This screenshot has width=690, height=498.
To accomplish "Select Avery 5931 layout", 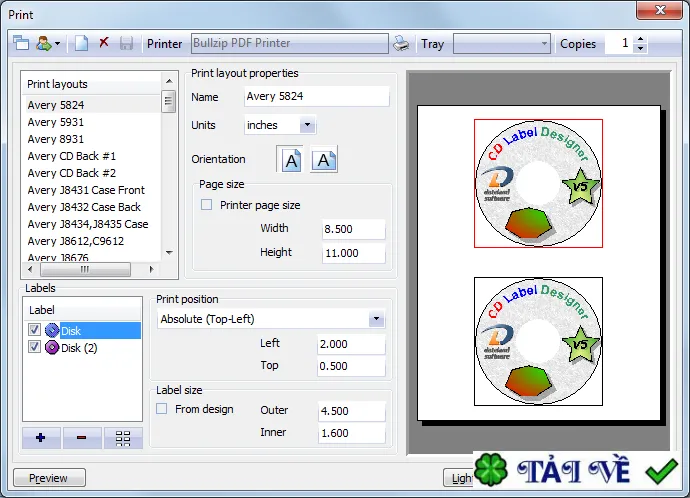I will (92, 122).
